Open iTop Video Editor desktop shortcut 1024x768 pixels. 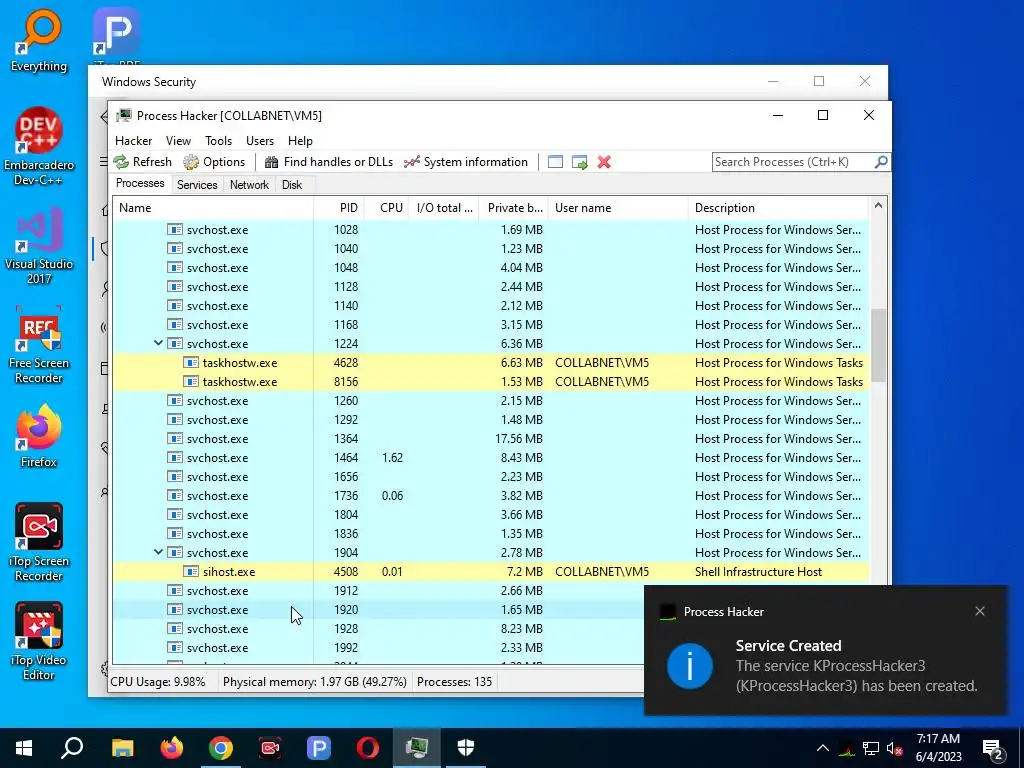pyautogui.click(x=39, y=641)
